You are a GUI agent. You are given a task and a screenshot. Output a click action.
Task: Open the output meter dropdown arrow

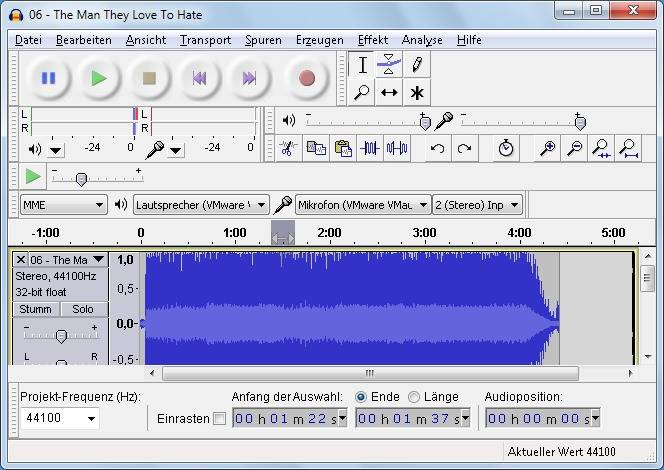[x=55, y=150]
